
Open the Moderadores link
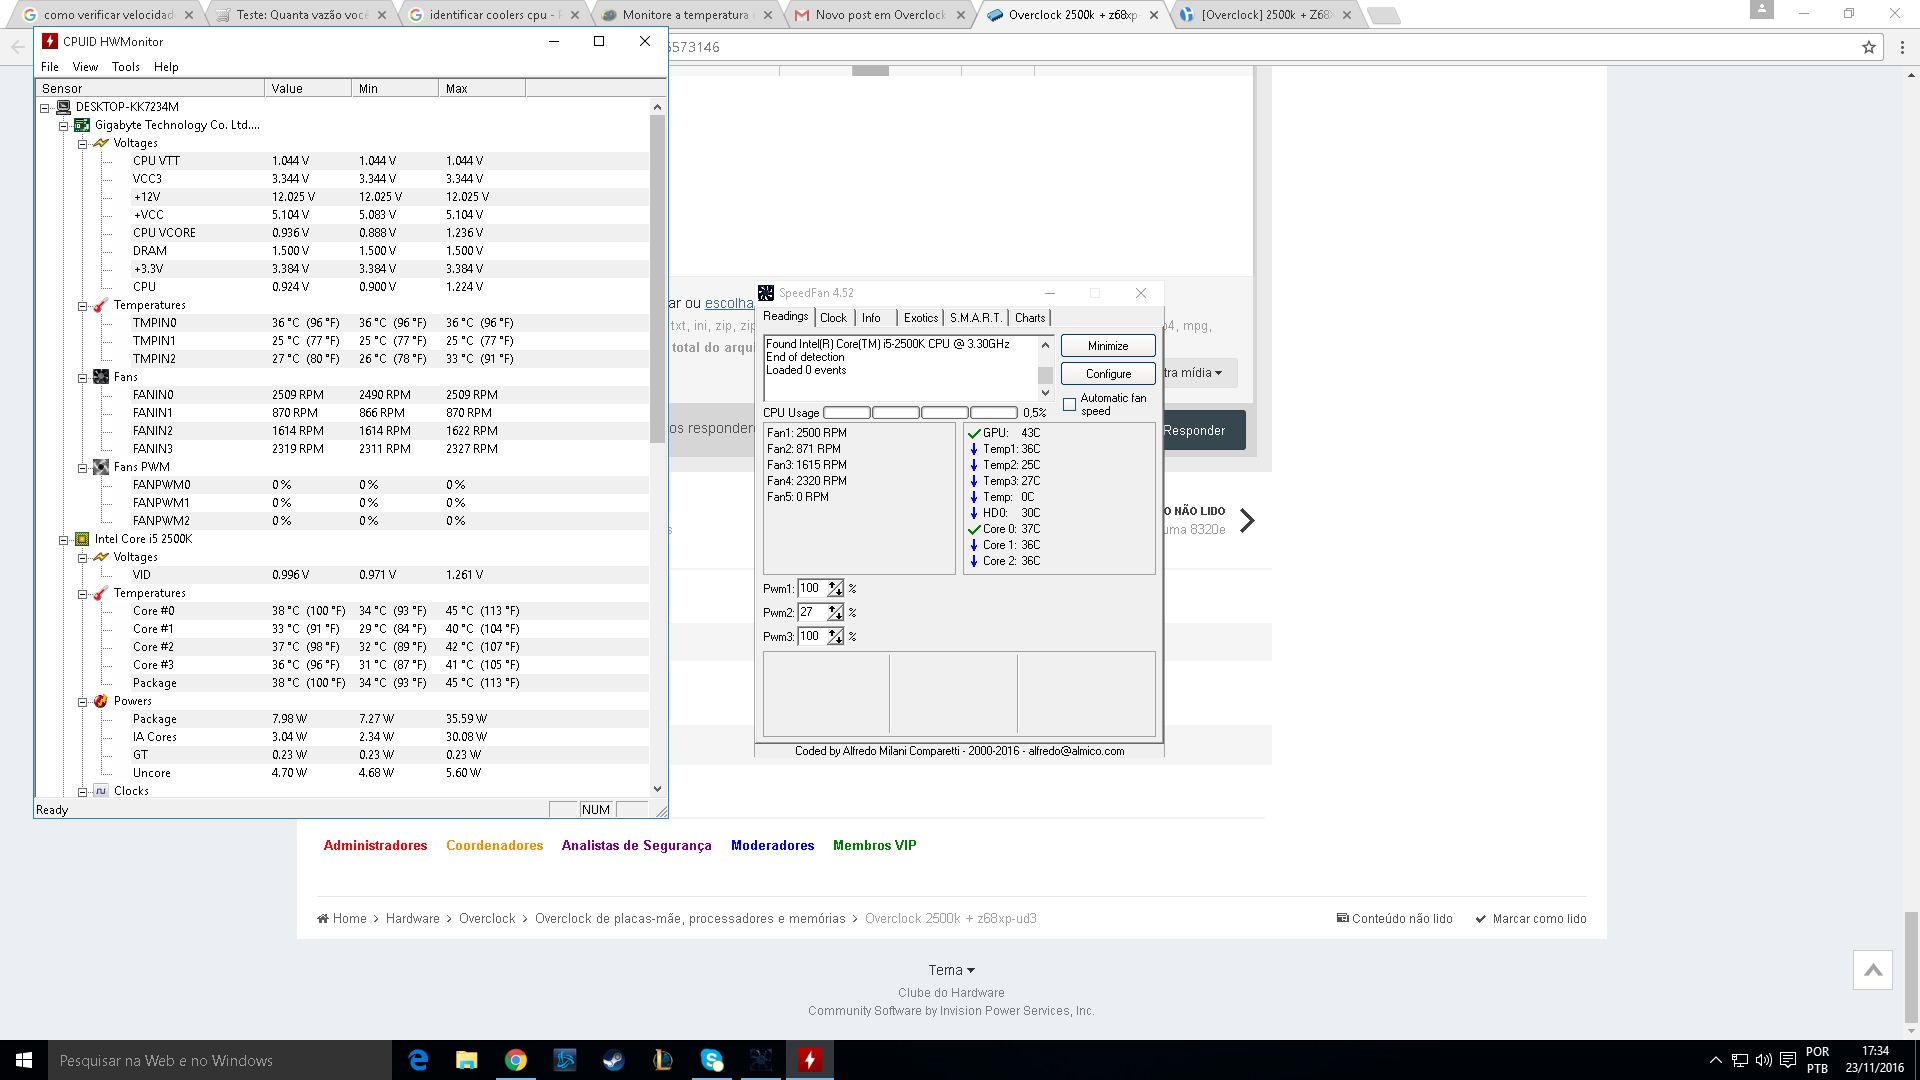pyautogui.click(x=772, y=846)
